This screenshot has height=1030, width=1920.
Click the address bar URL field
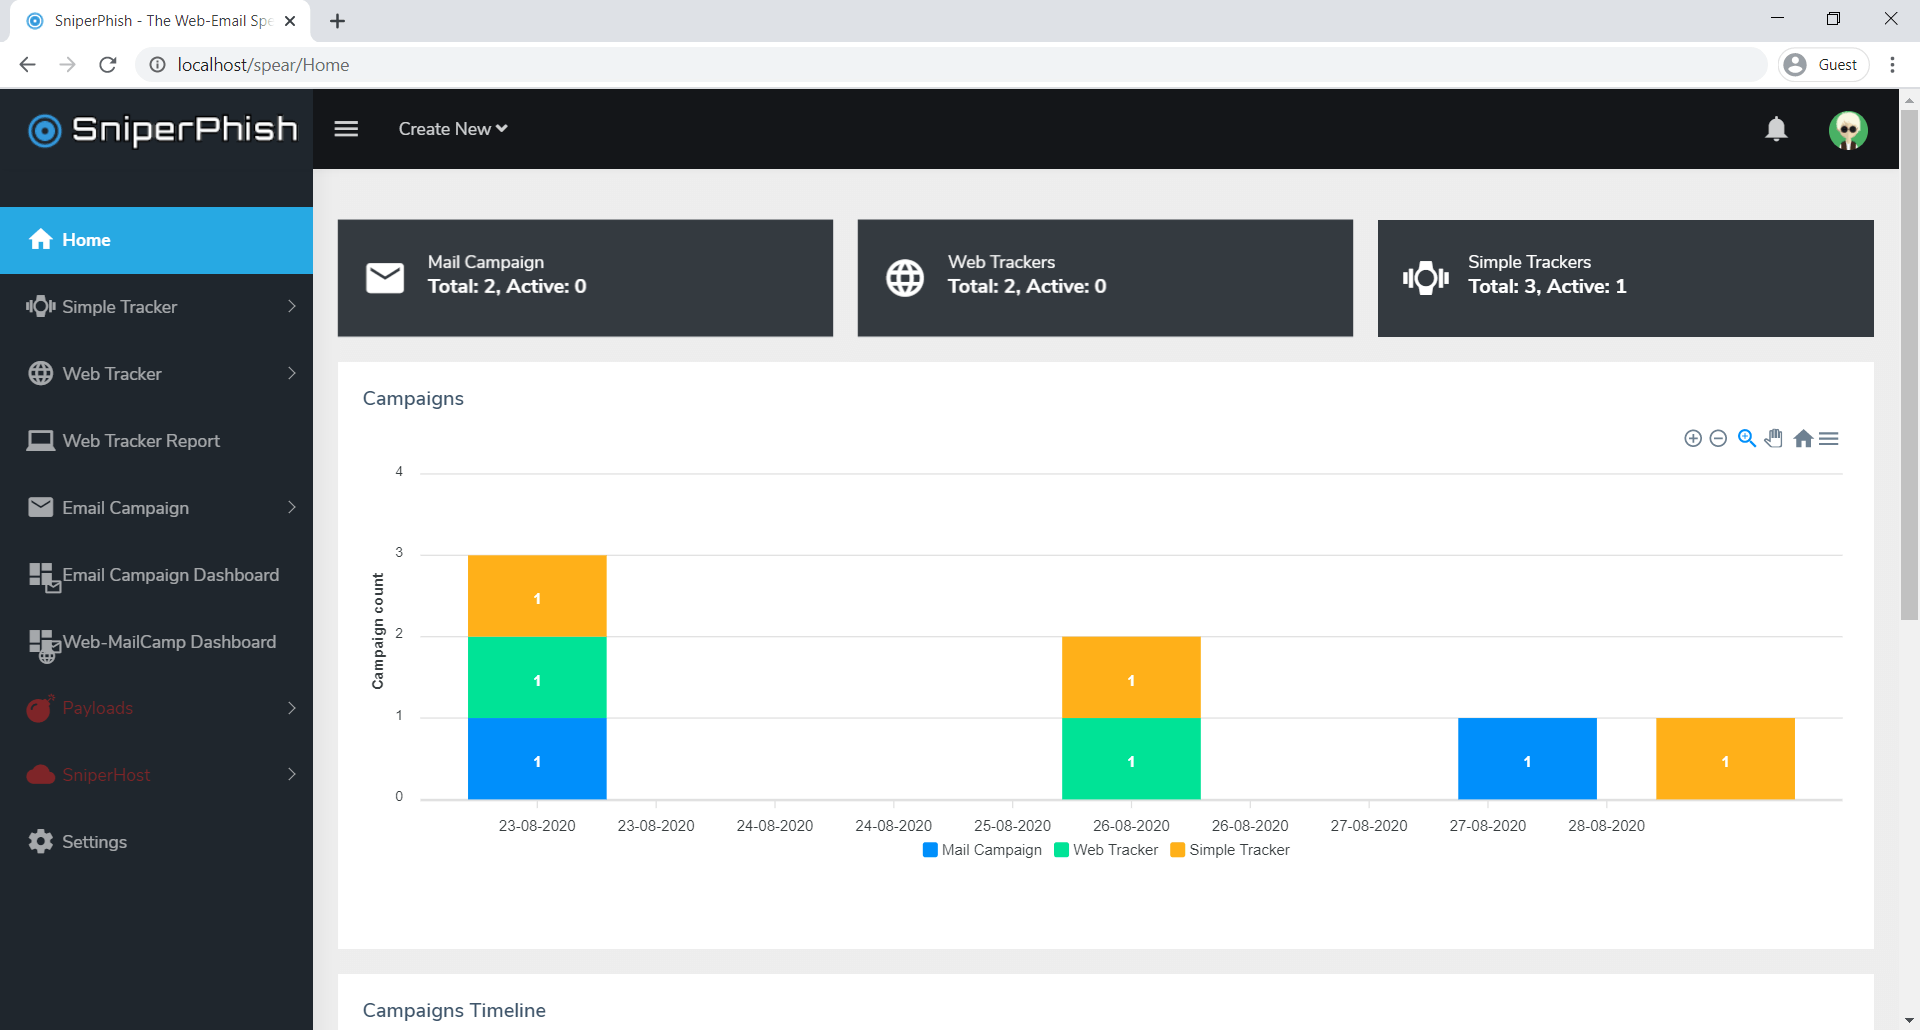(x=950, y=64)
